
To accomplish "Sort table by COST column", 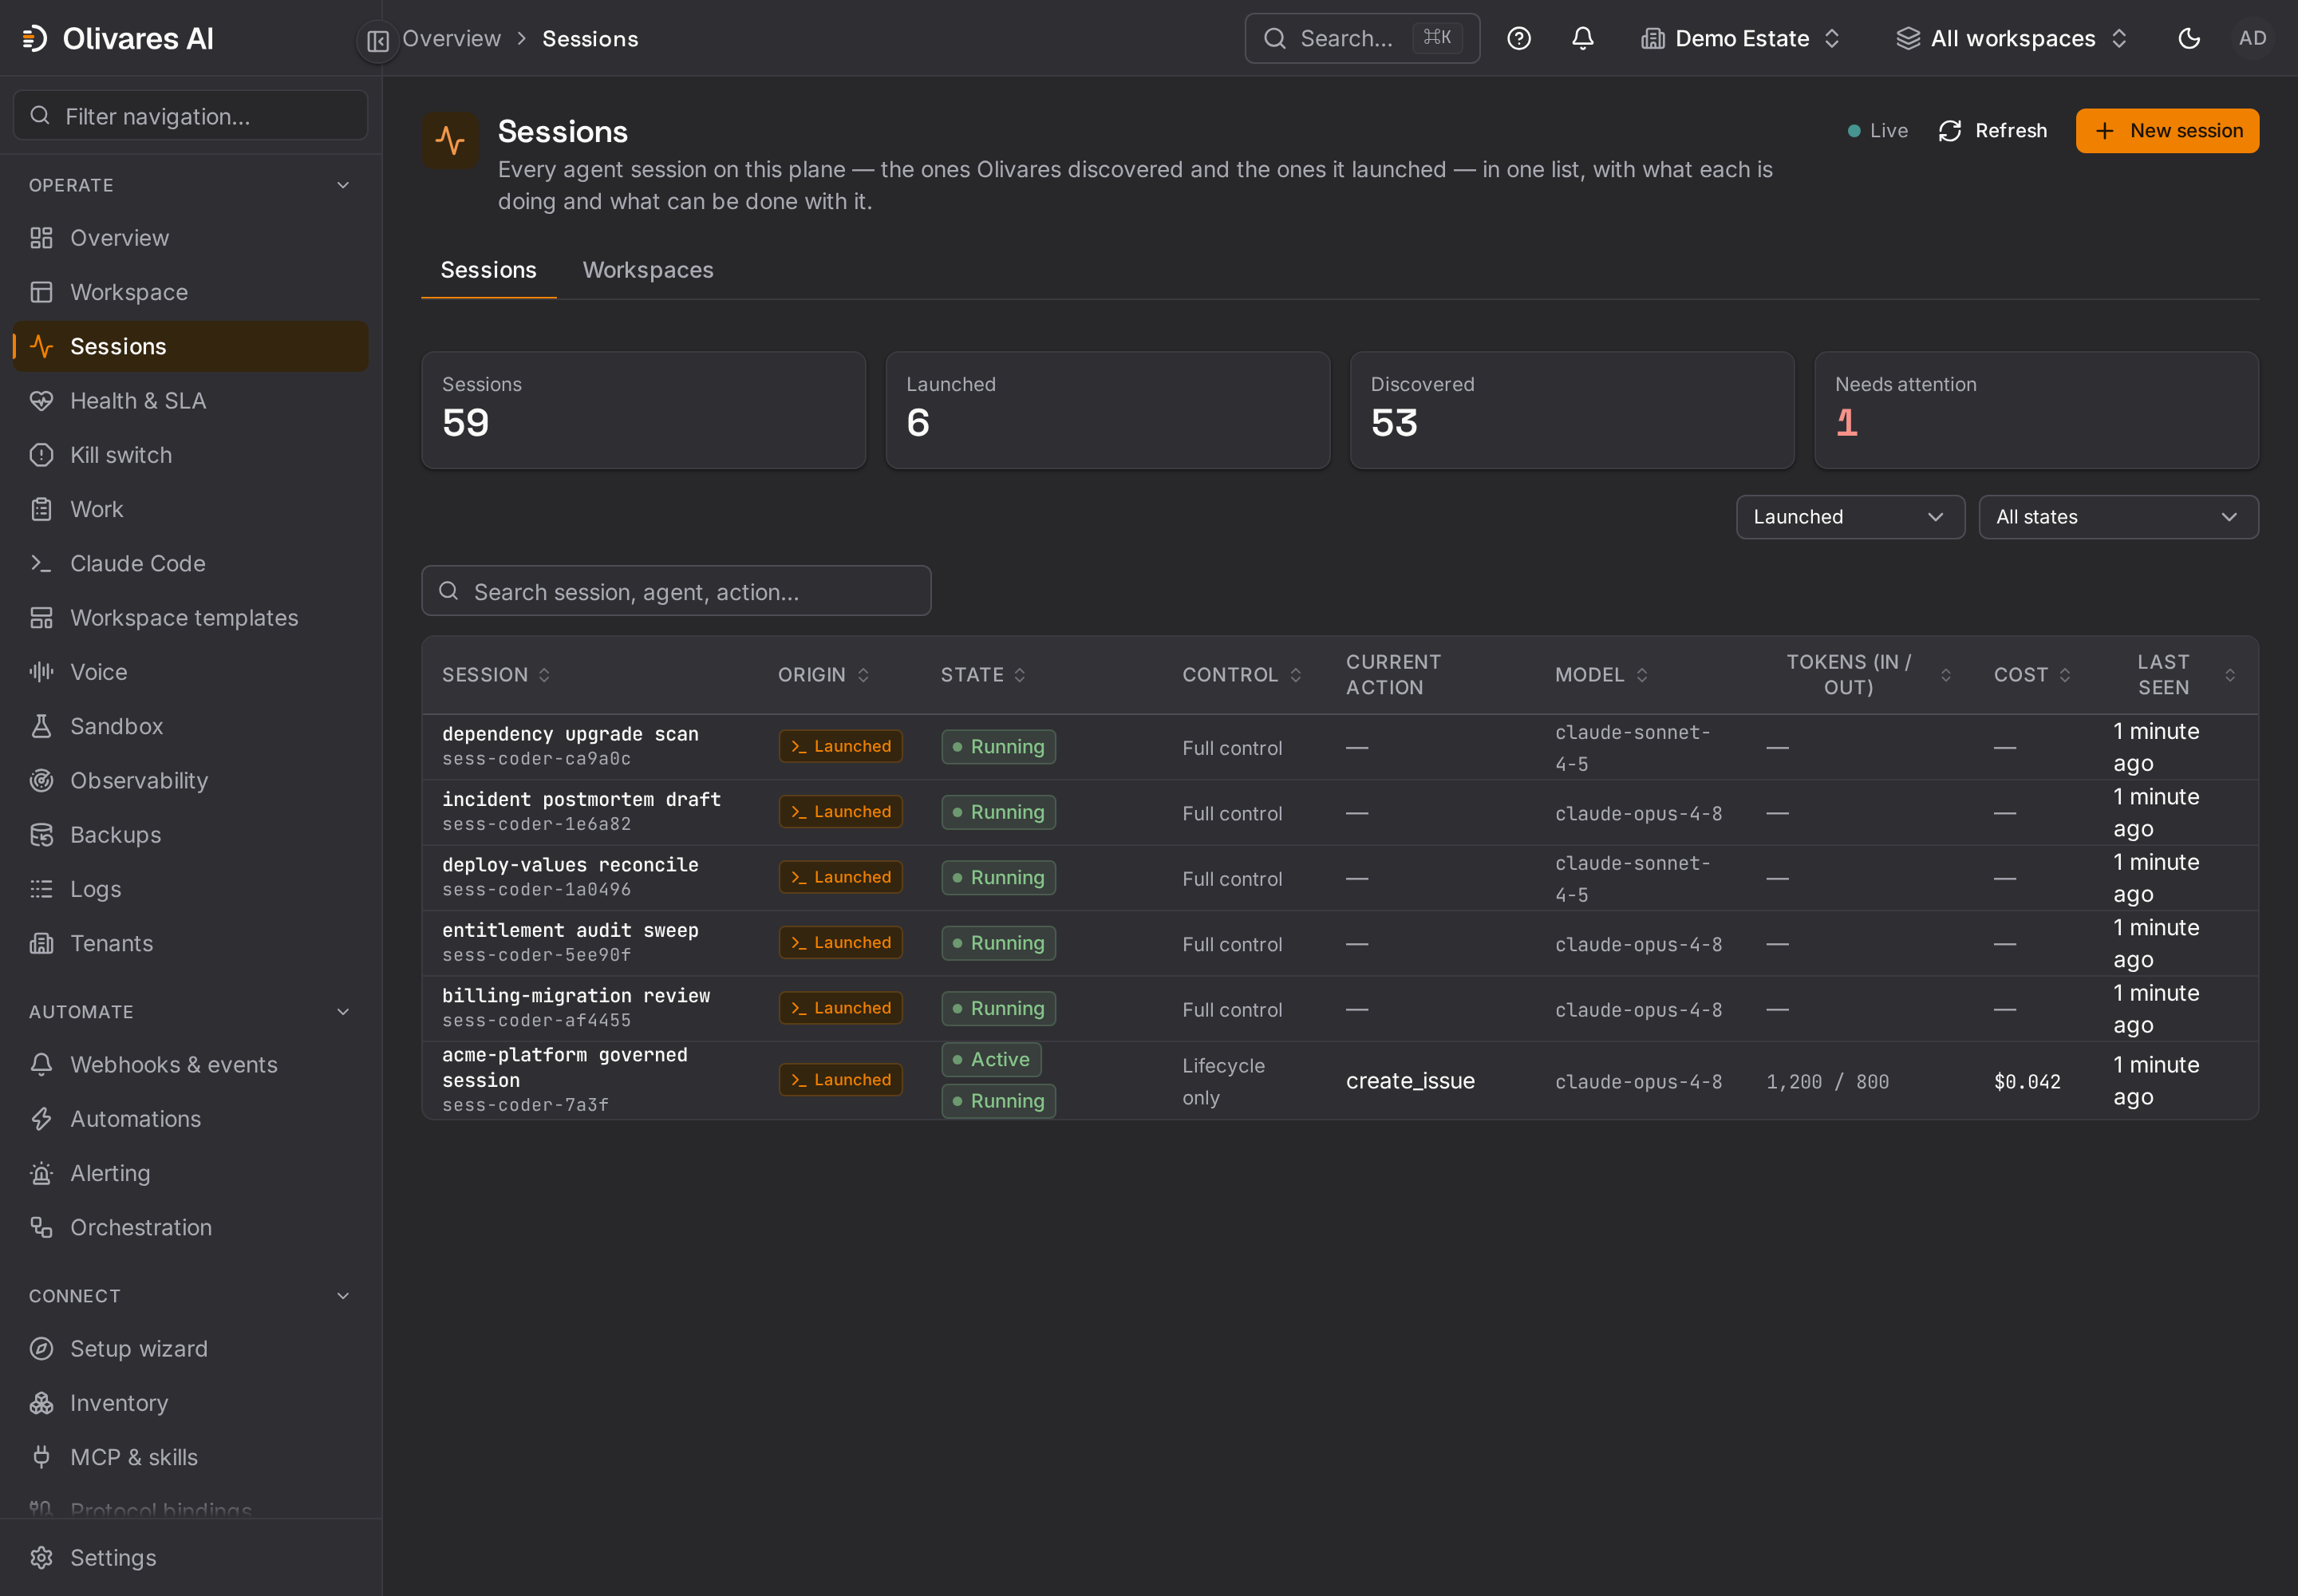I will (2032, 675).
